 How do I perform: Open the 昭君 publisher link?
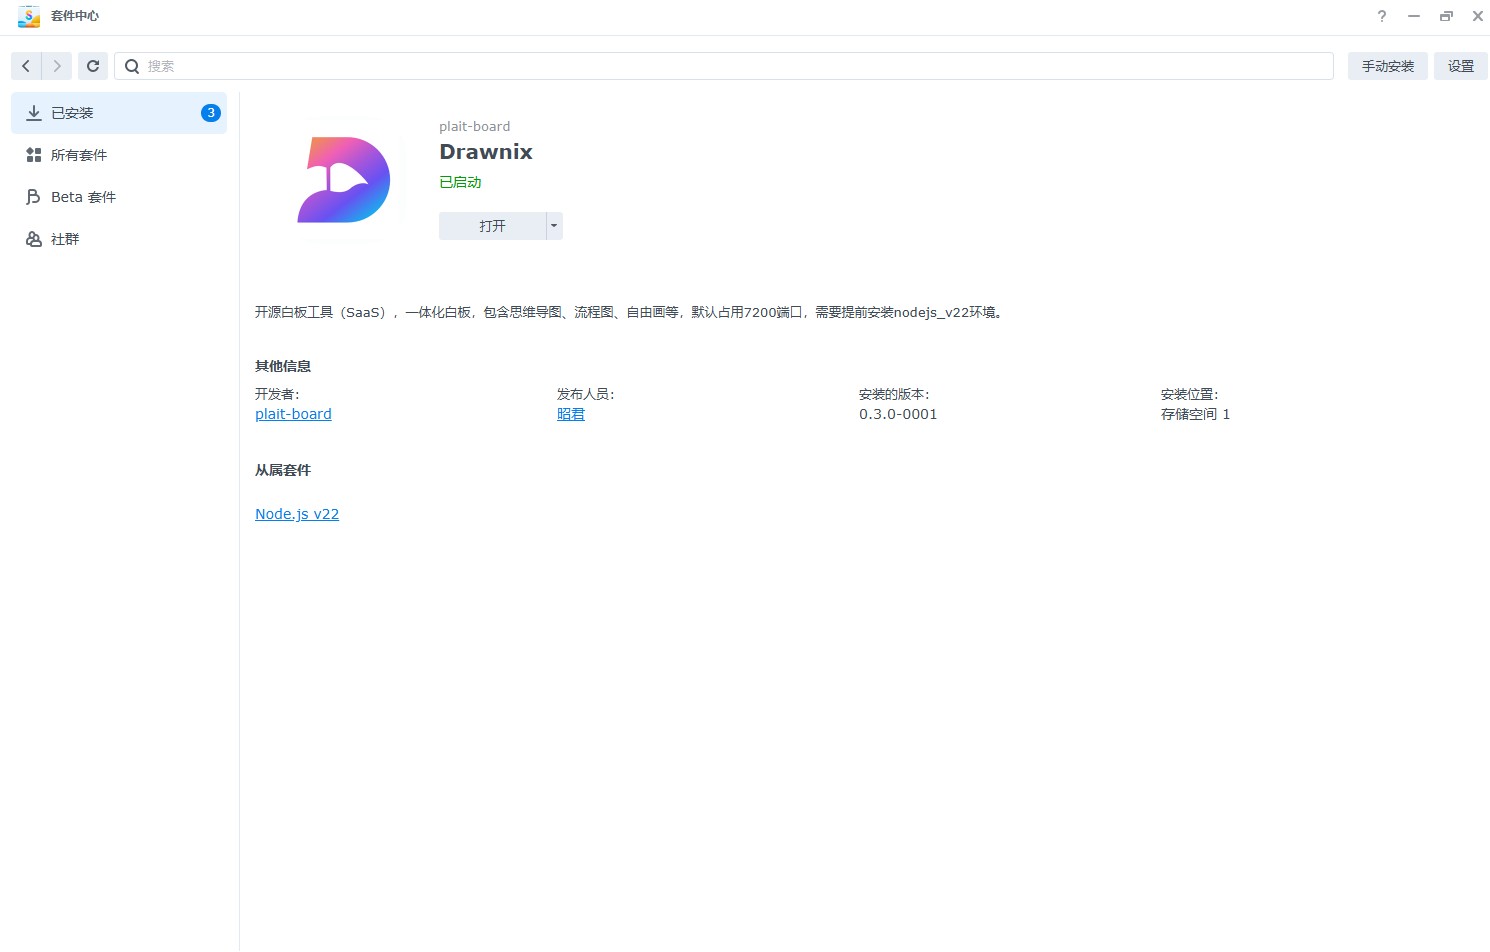click(x=571, y=414)
